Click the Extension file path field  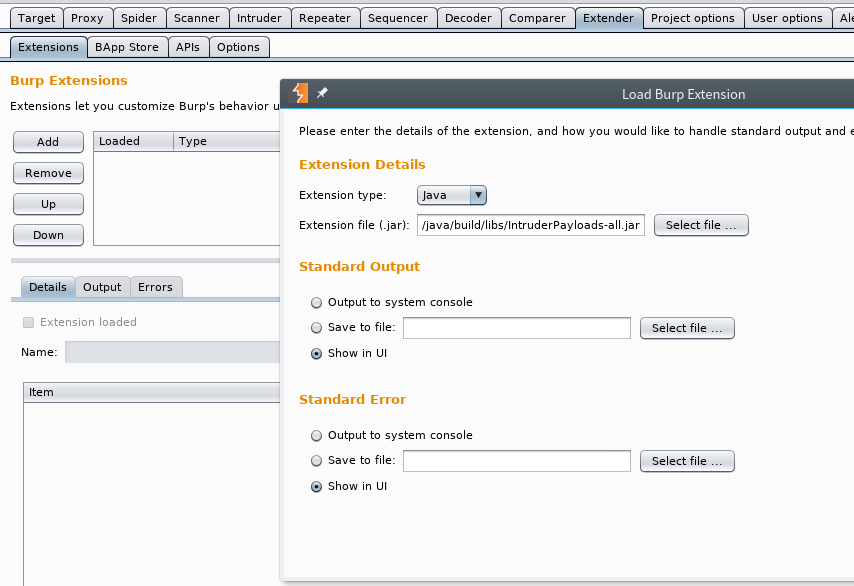pos(531,225)
